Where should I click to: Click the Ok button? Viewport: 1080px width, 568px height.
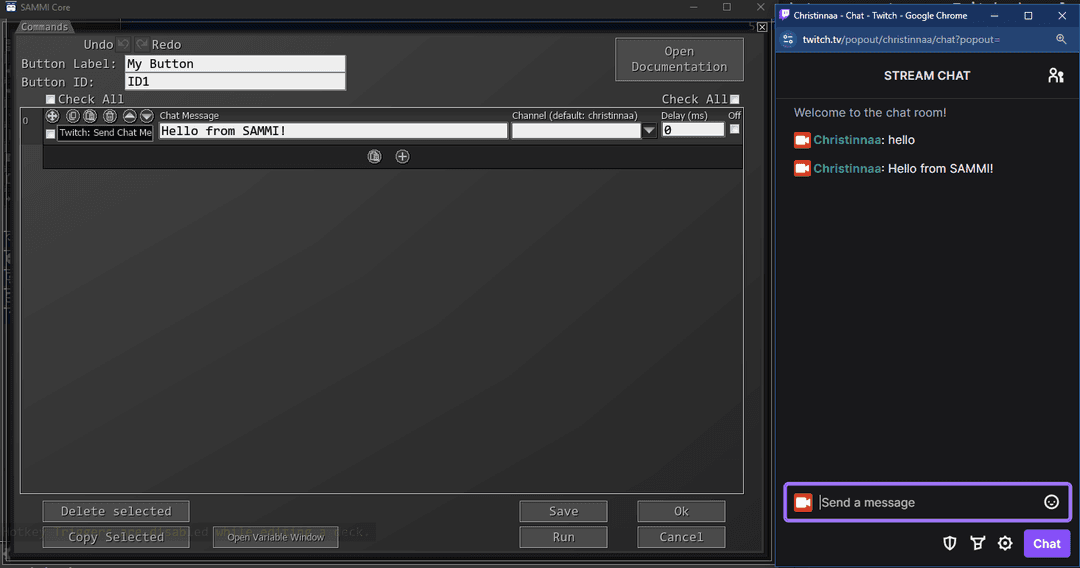681,511
